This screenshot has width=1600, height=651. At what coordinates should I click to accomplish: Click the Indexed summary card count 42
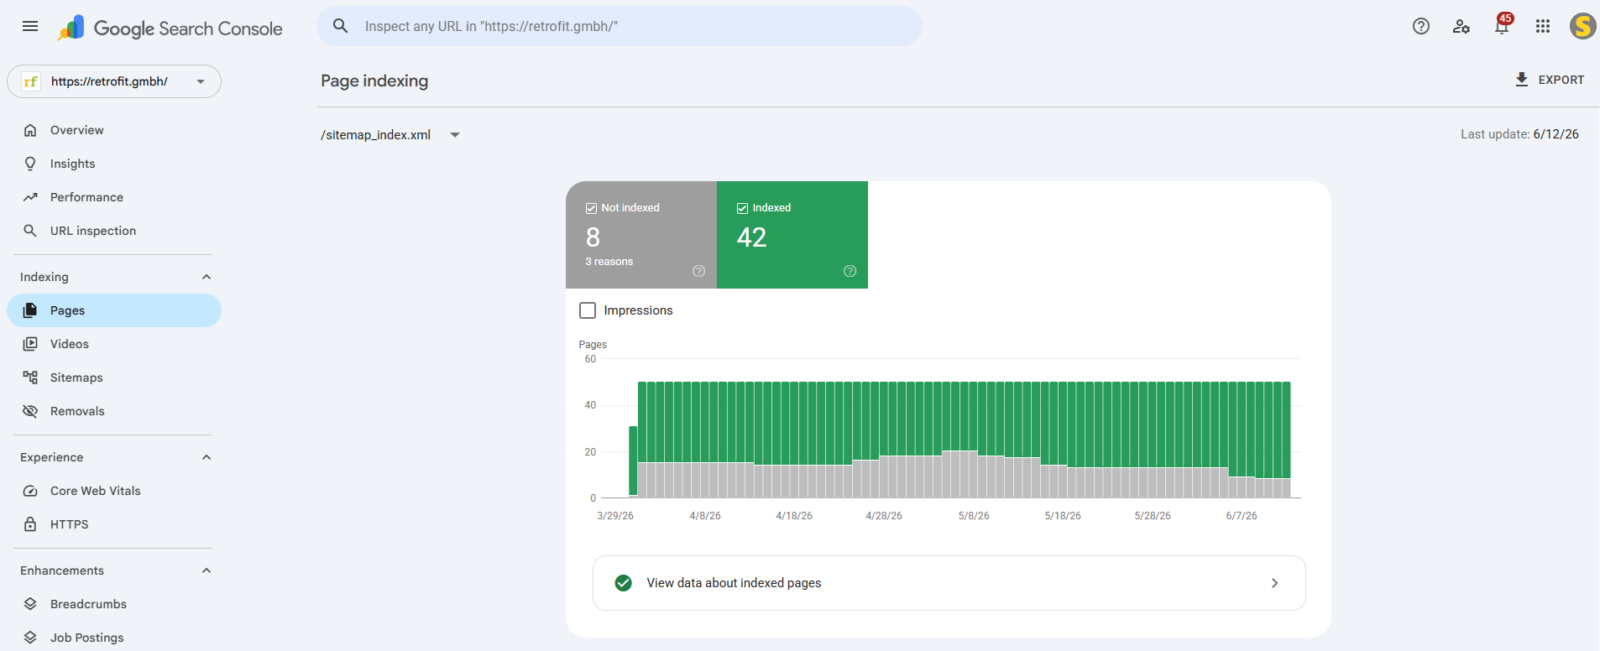[x=752, y=237]
